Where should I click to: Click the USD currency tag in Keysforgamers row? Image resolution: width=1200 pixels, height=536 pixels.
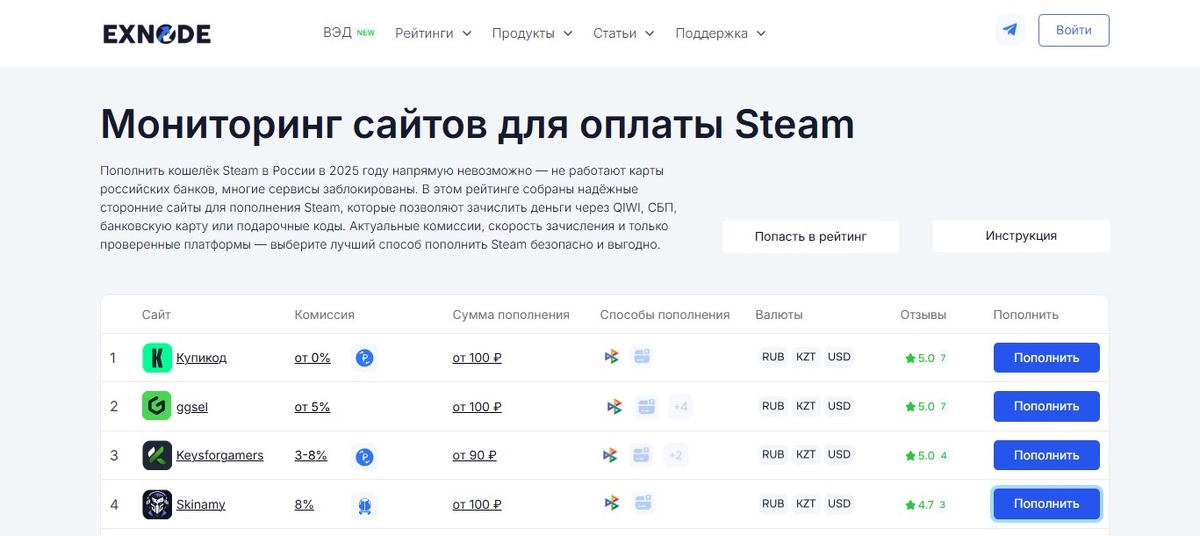pyautogui.click(x=839, y=455)
